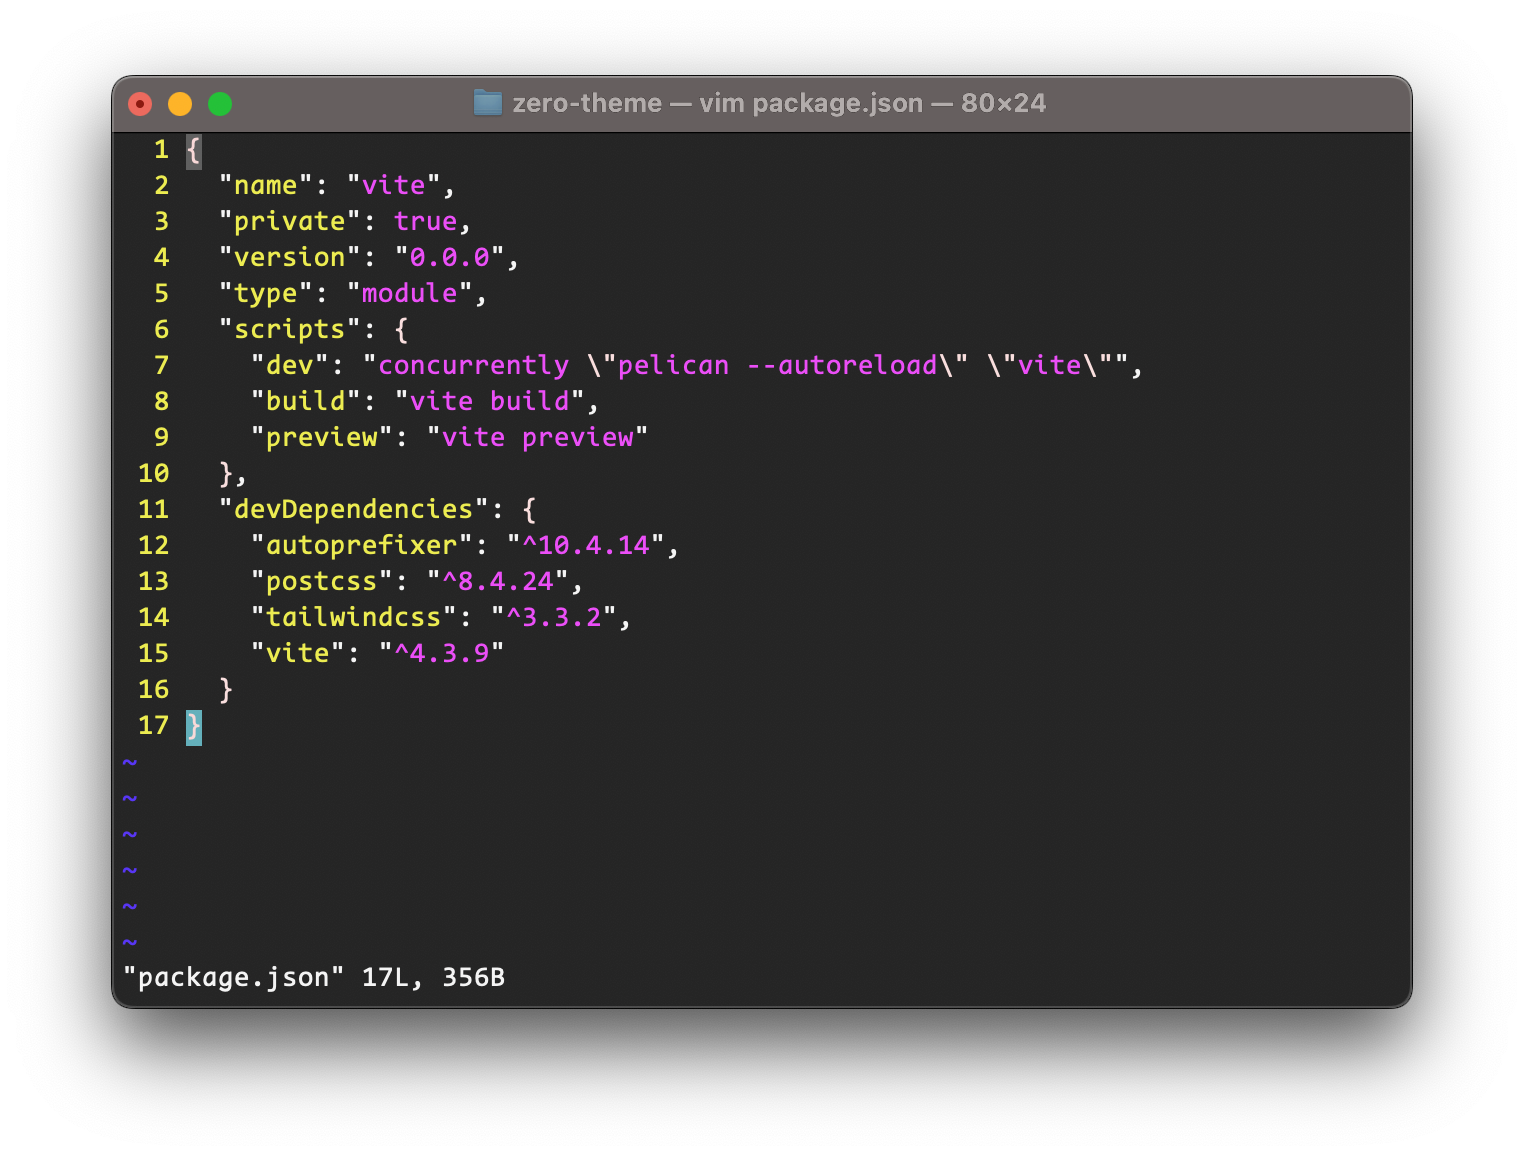Click the "name" key on line 2
The width and height of the screenshot is (1524, 1156).
(x=265, y=186)
